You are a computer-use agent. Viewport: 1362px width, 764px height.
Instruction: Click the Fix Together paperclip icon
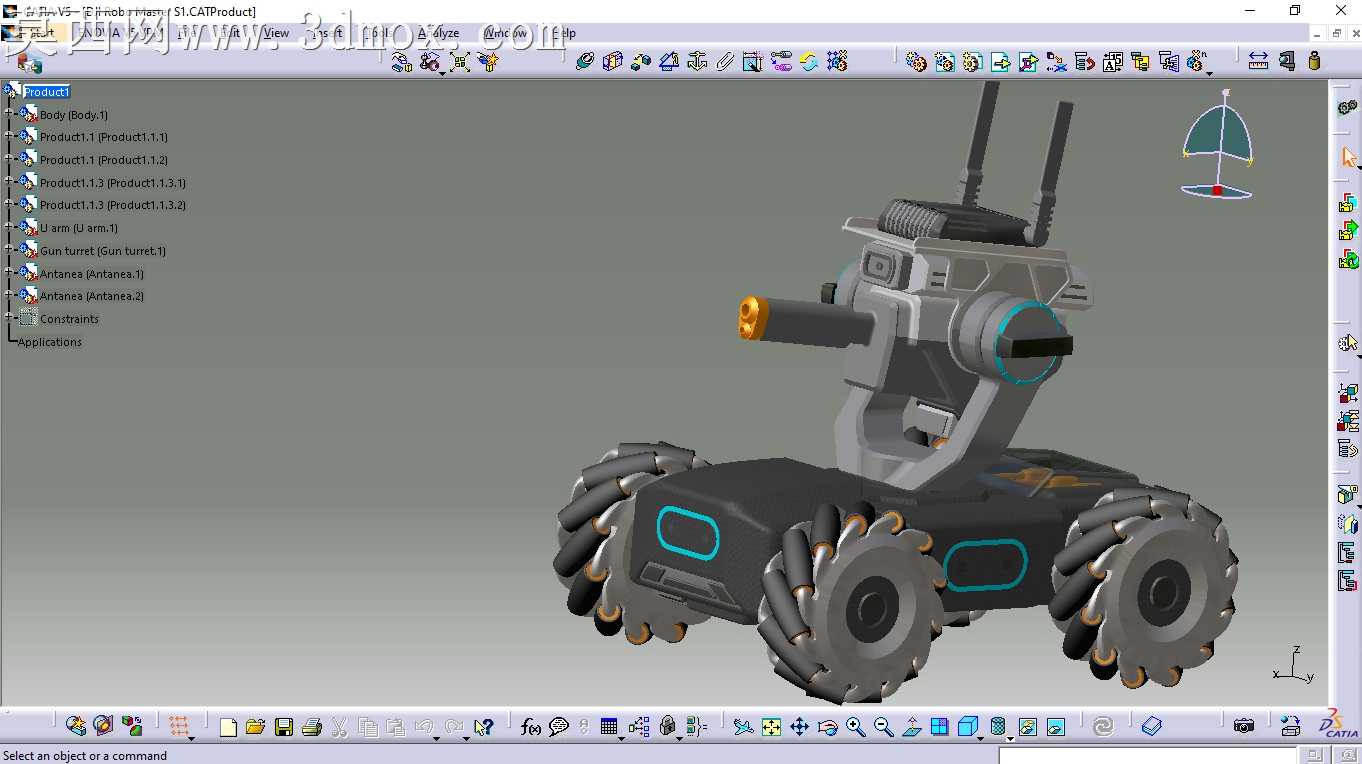coord(725,62)
